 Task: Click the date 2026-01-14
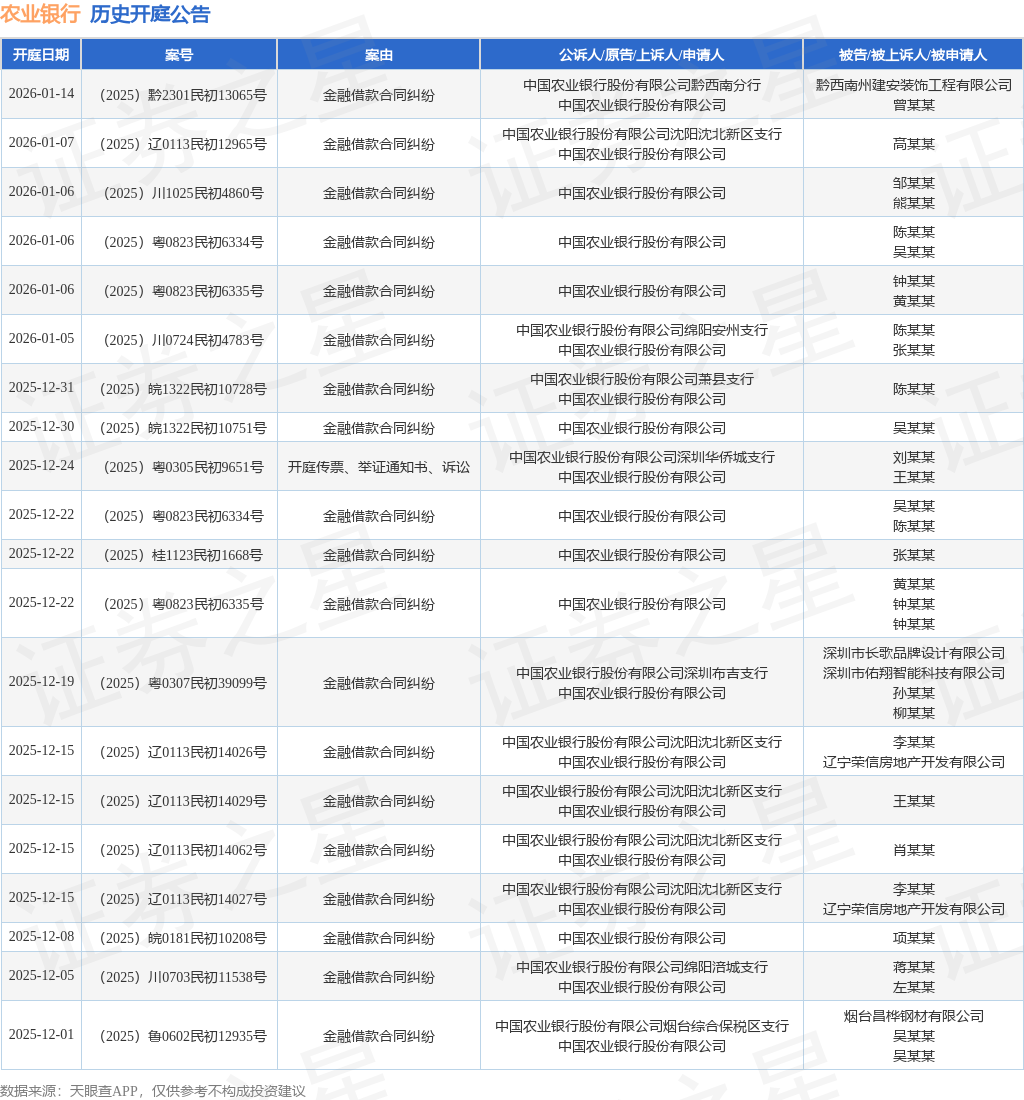click(x=41, y=93)
